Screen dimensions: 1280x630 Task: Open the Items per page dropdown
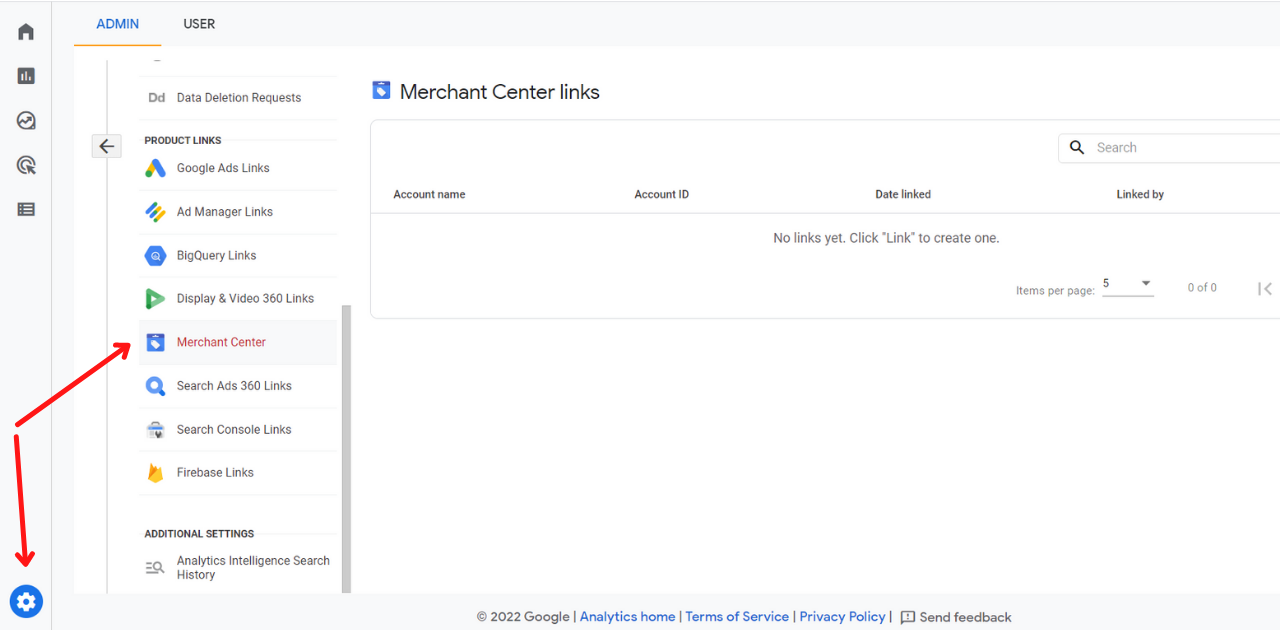[1127, 285]
